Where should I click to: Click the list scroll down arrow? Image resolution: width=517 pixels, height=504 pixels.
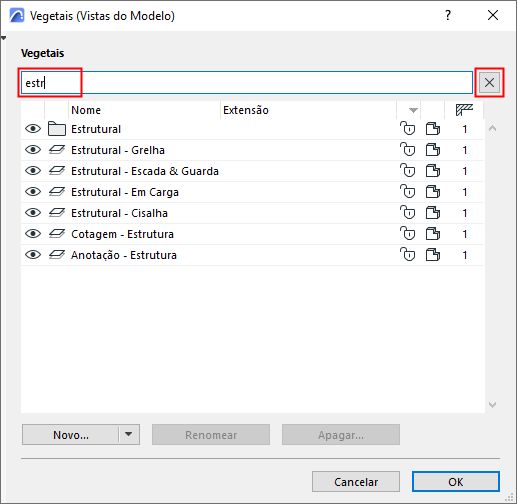(492, 405)
